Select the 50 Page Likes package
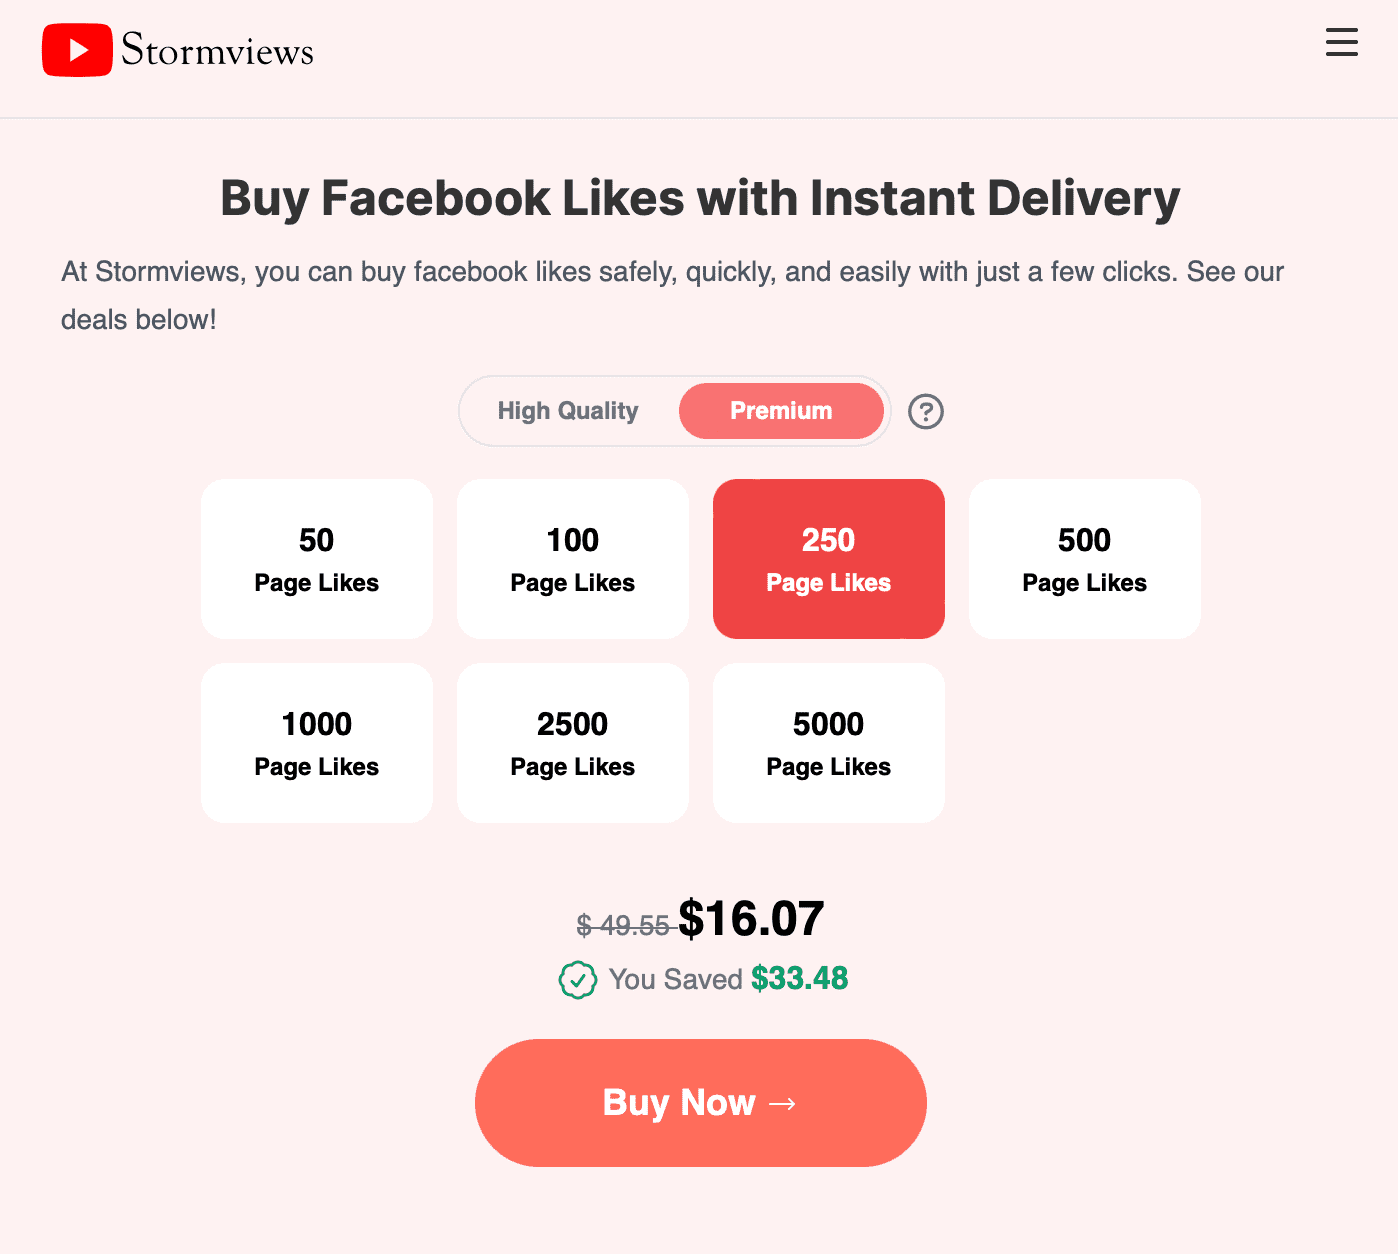 coord(317,559)
